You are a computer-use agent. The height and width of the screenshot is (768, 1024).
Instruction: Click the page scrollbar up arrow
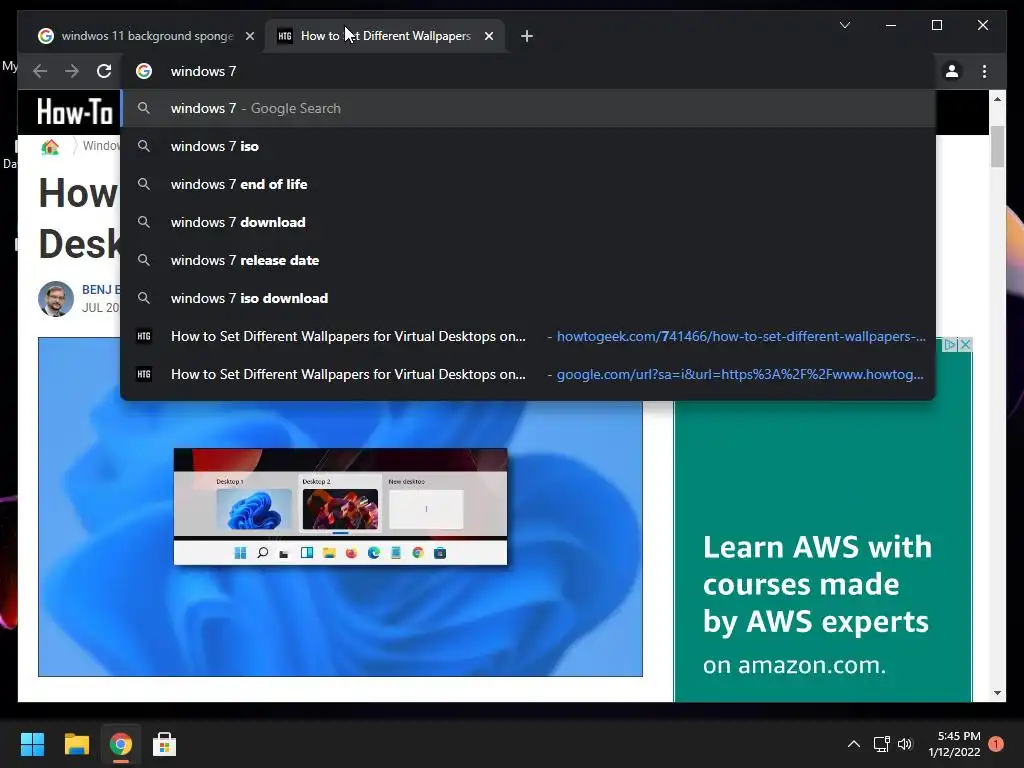(x=997, y=99)
